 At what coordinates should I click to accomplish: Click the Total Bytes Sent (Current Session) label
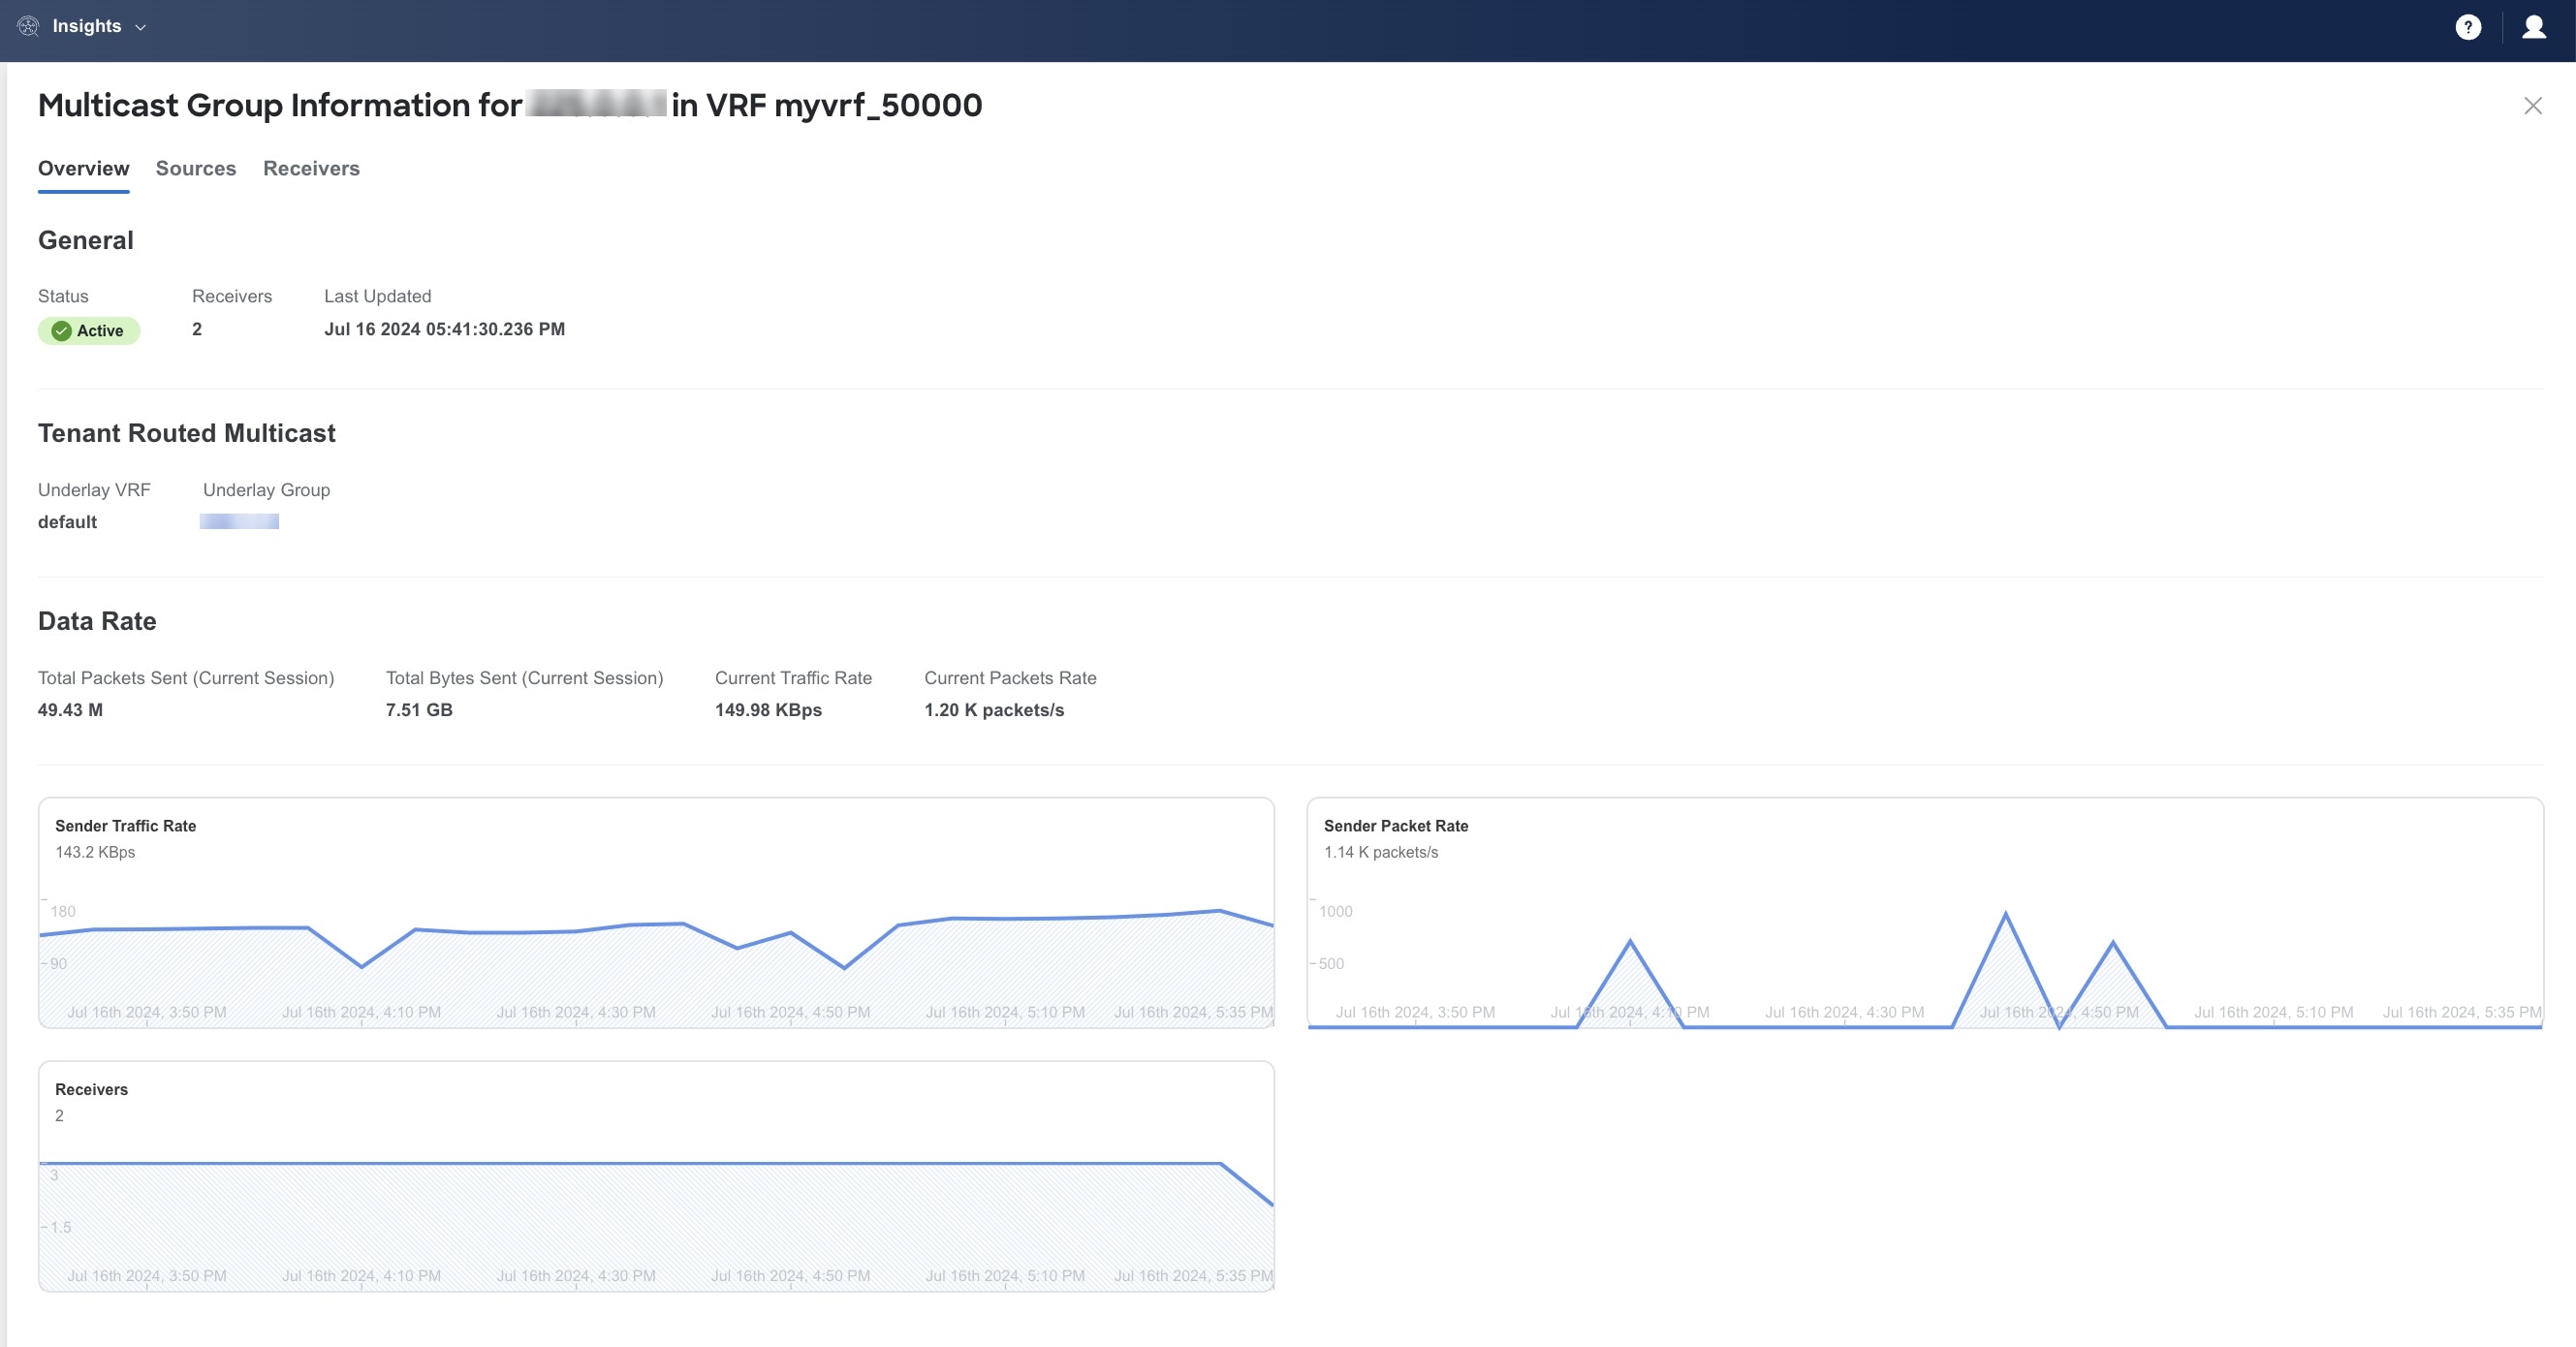coord(524,678)
